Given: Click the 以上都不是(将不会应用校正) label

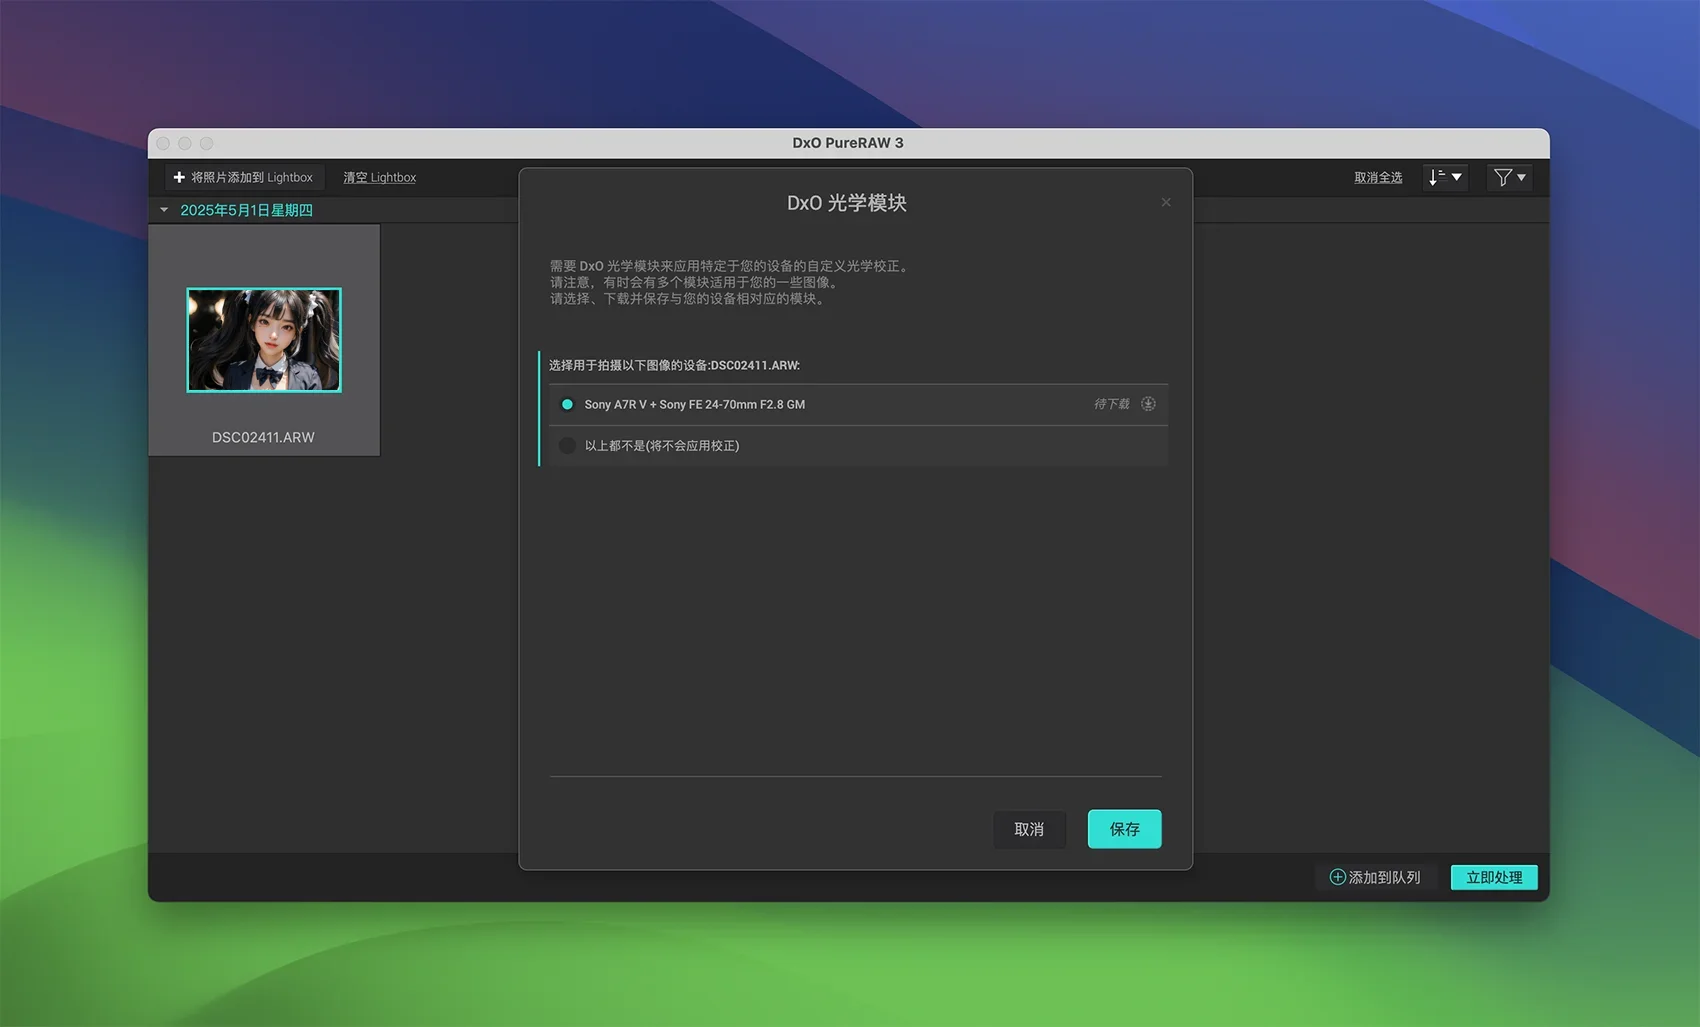Looking at the screenshot, I should pos(662,445).
